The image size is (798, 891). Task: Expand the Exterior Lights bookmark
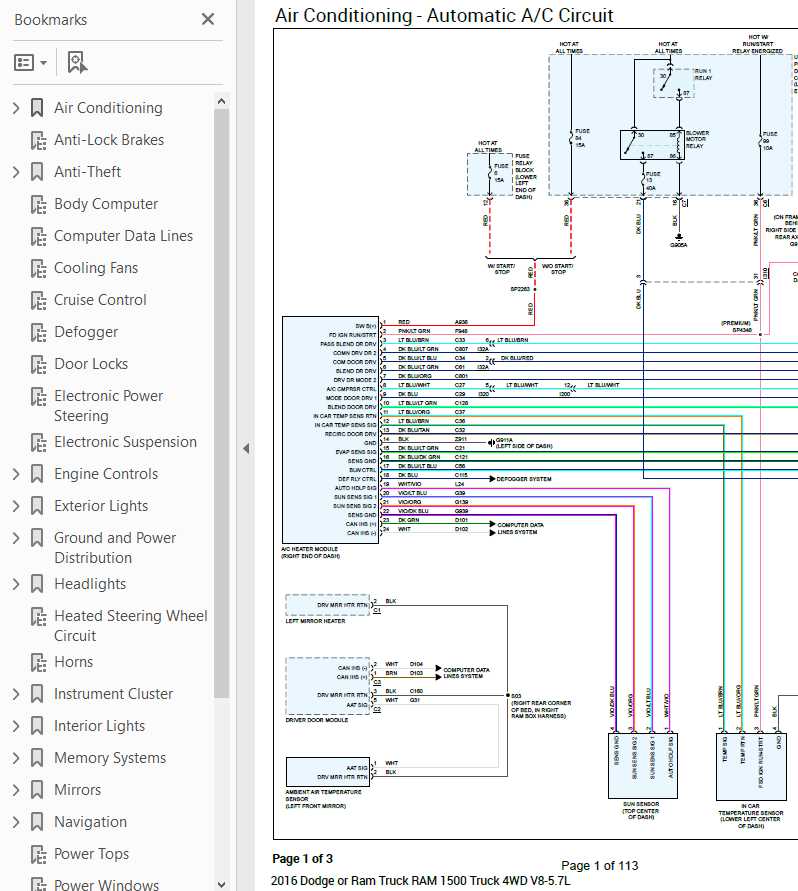(16, 506)
